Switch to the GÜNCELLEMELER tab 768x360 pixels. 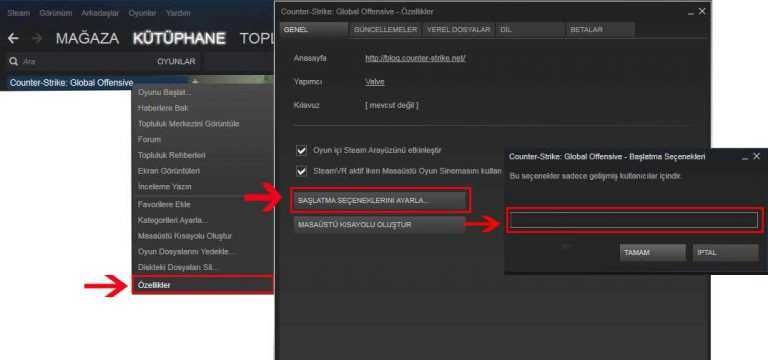click(x=385, y=29)
